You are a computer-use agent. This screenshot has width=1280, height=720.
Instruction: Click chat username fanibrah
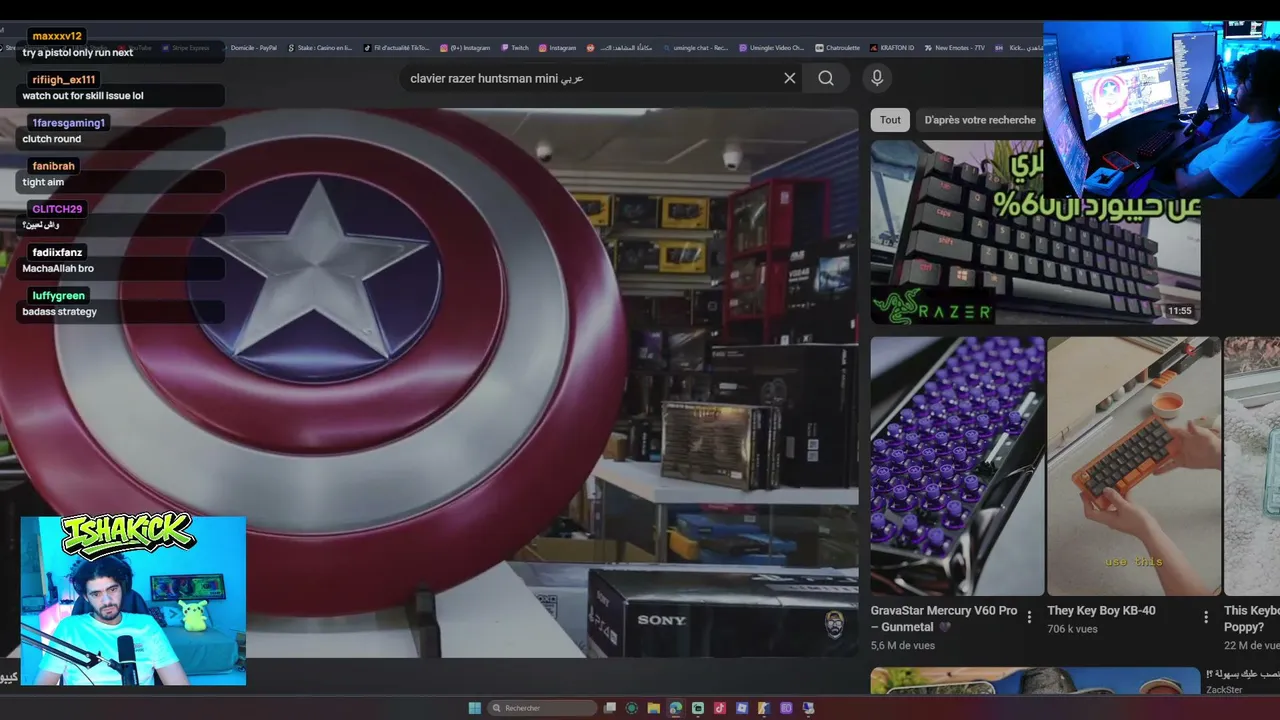click(x=54, y=166)
